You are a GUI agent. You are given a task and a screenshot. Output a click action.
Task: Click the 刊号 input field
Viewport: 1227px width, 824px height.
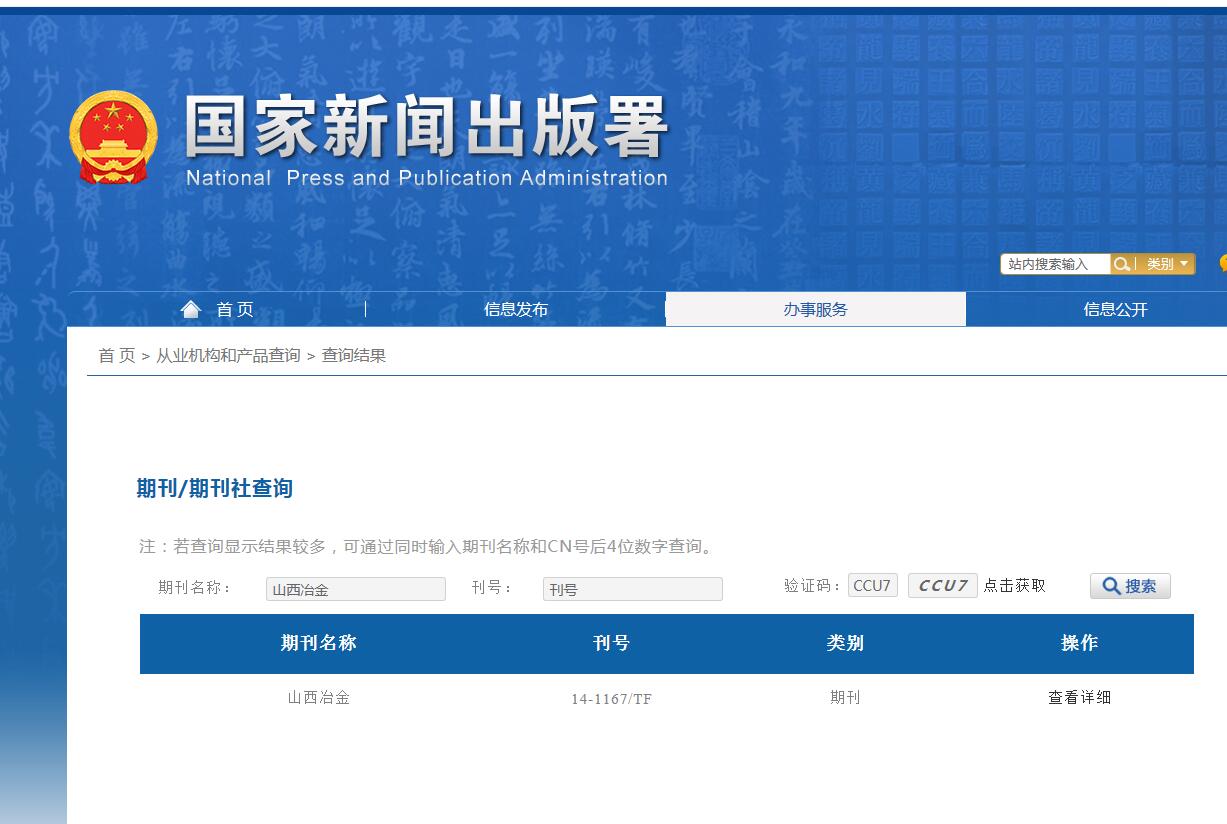click(x=633, y=589)
